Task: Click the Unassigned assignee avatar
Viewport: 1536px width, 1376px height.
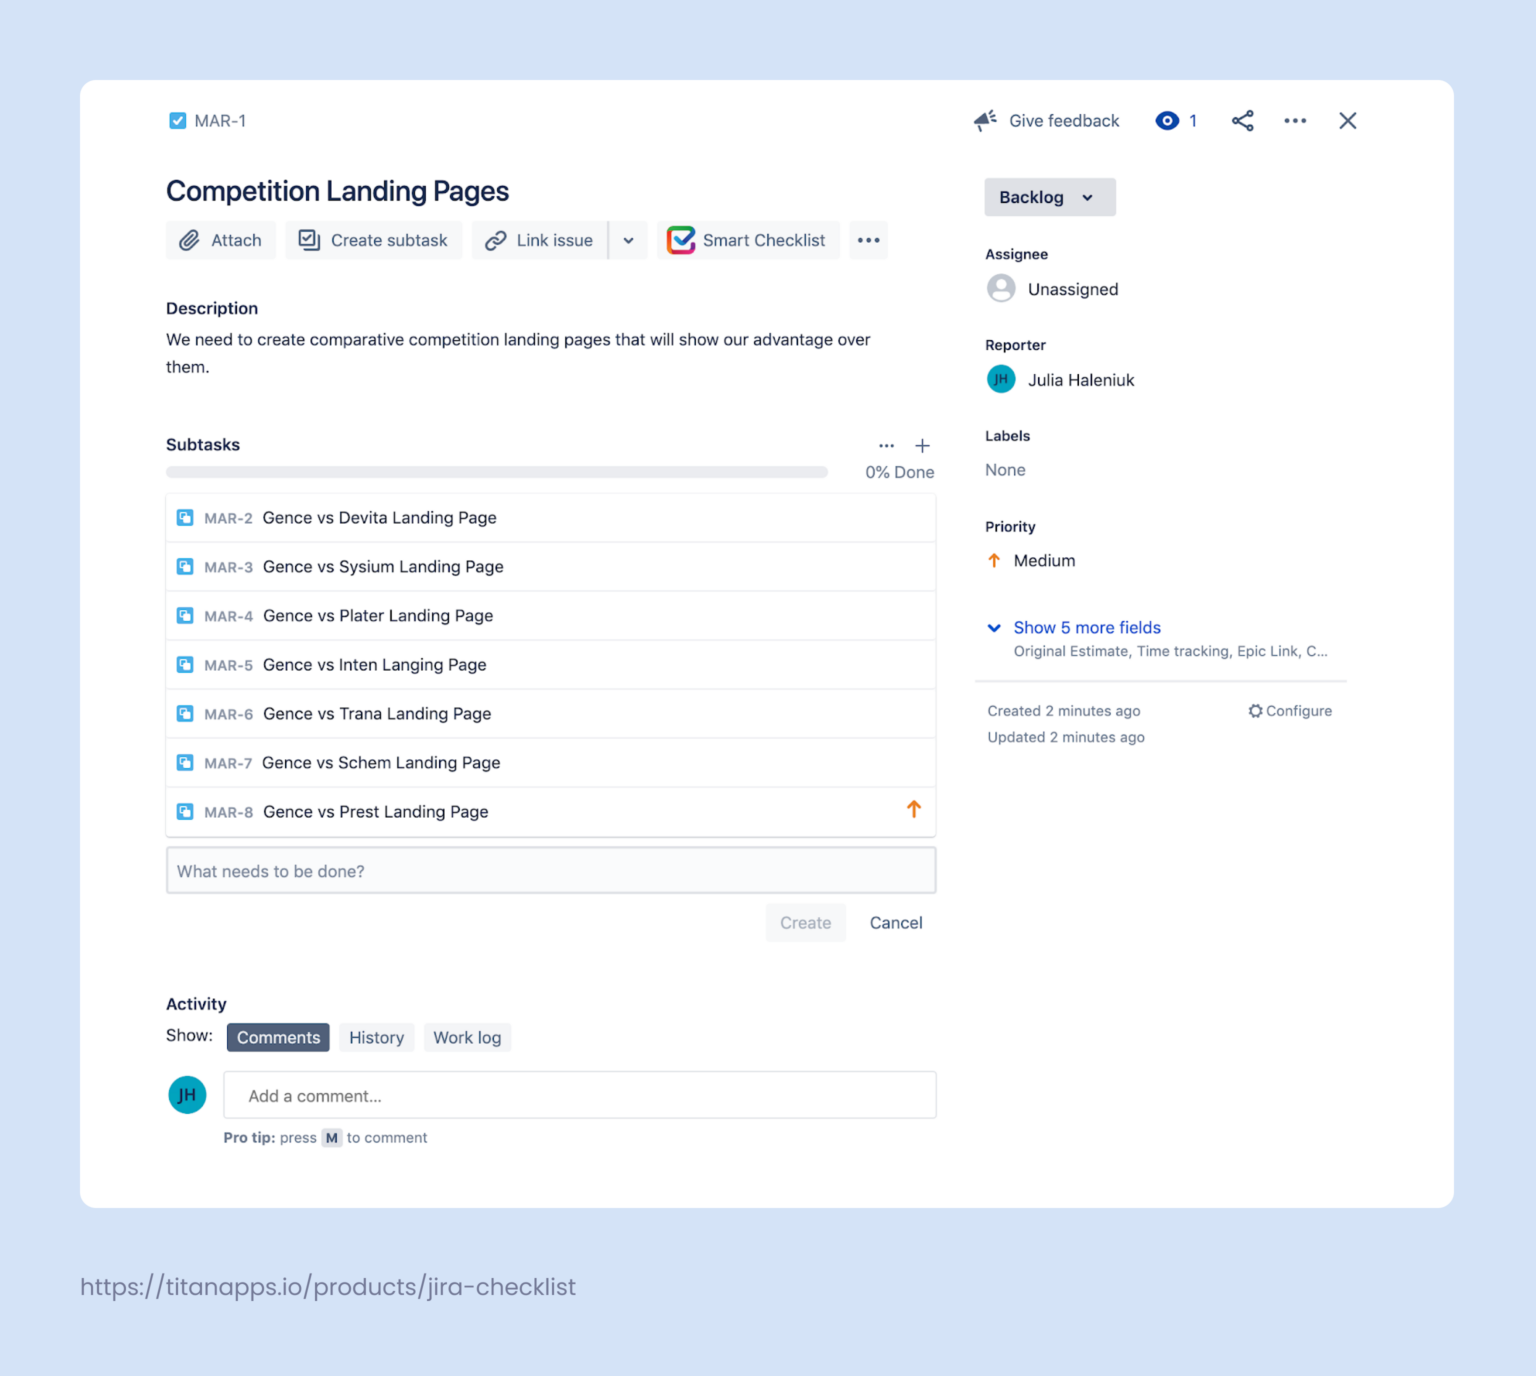Action: (1001, 289)
